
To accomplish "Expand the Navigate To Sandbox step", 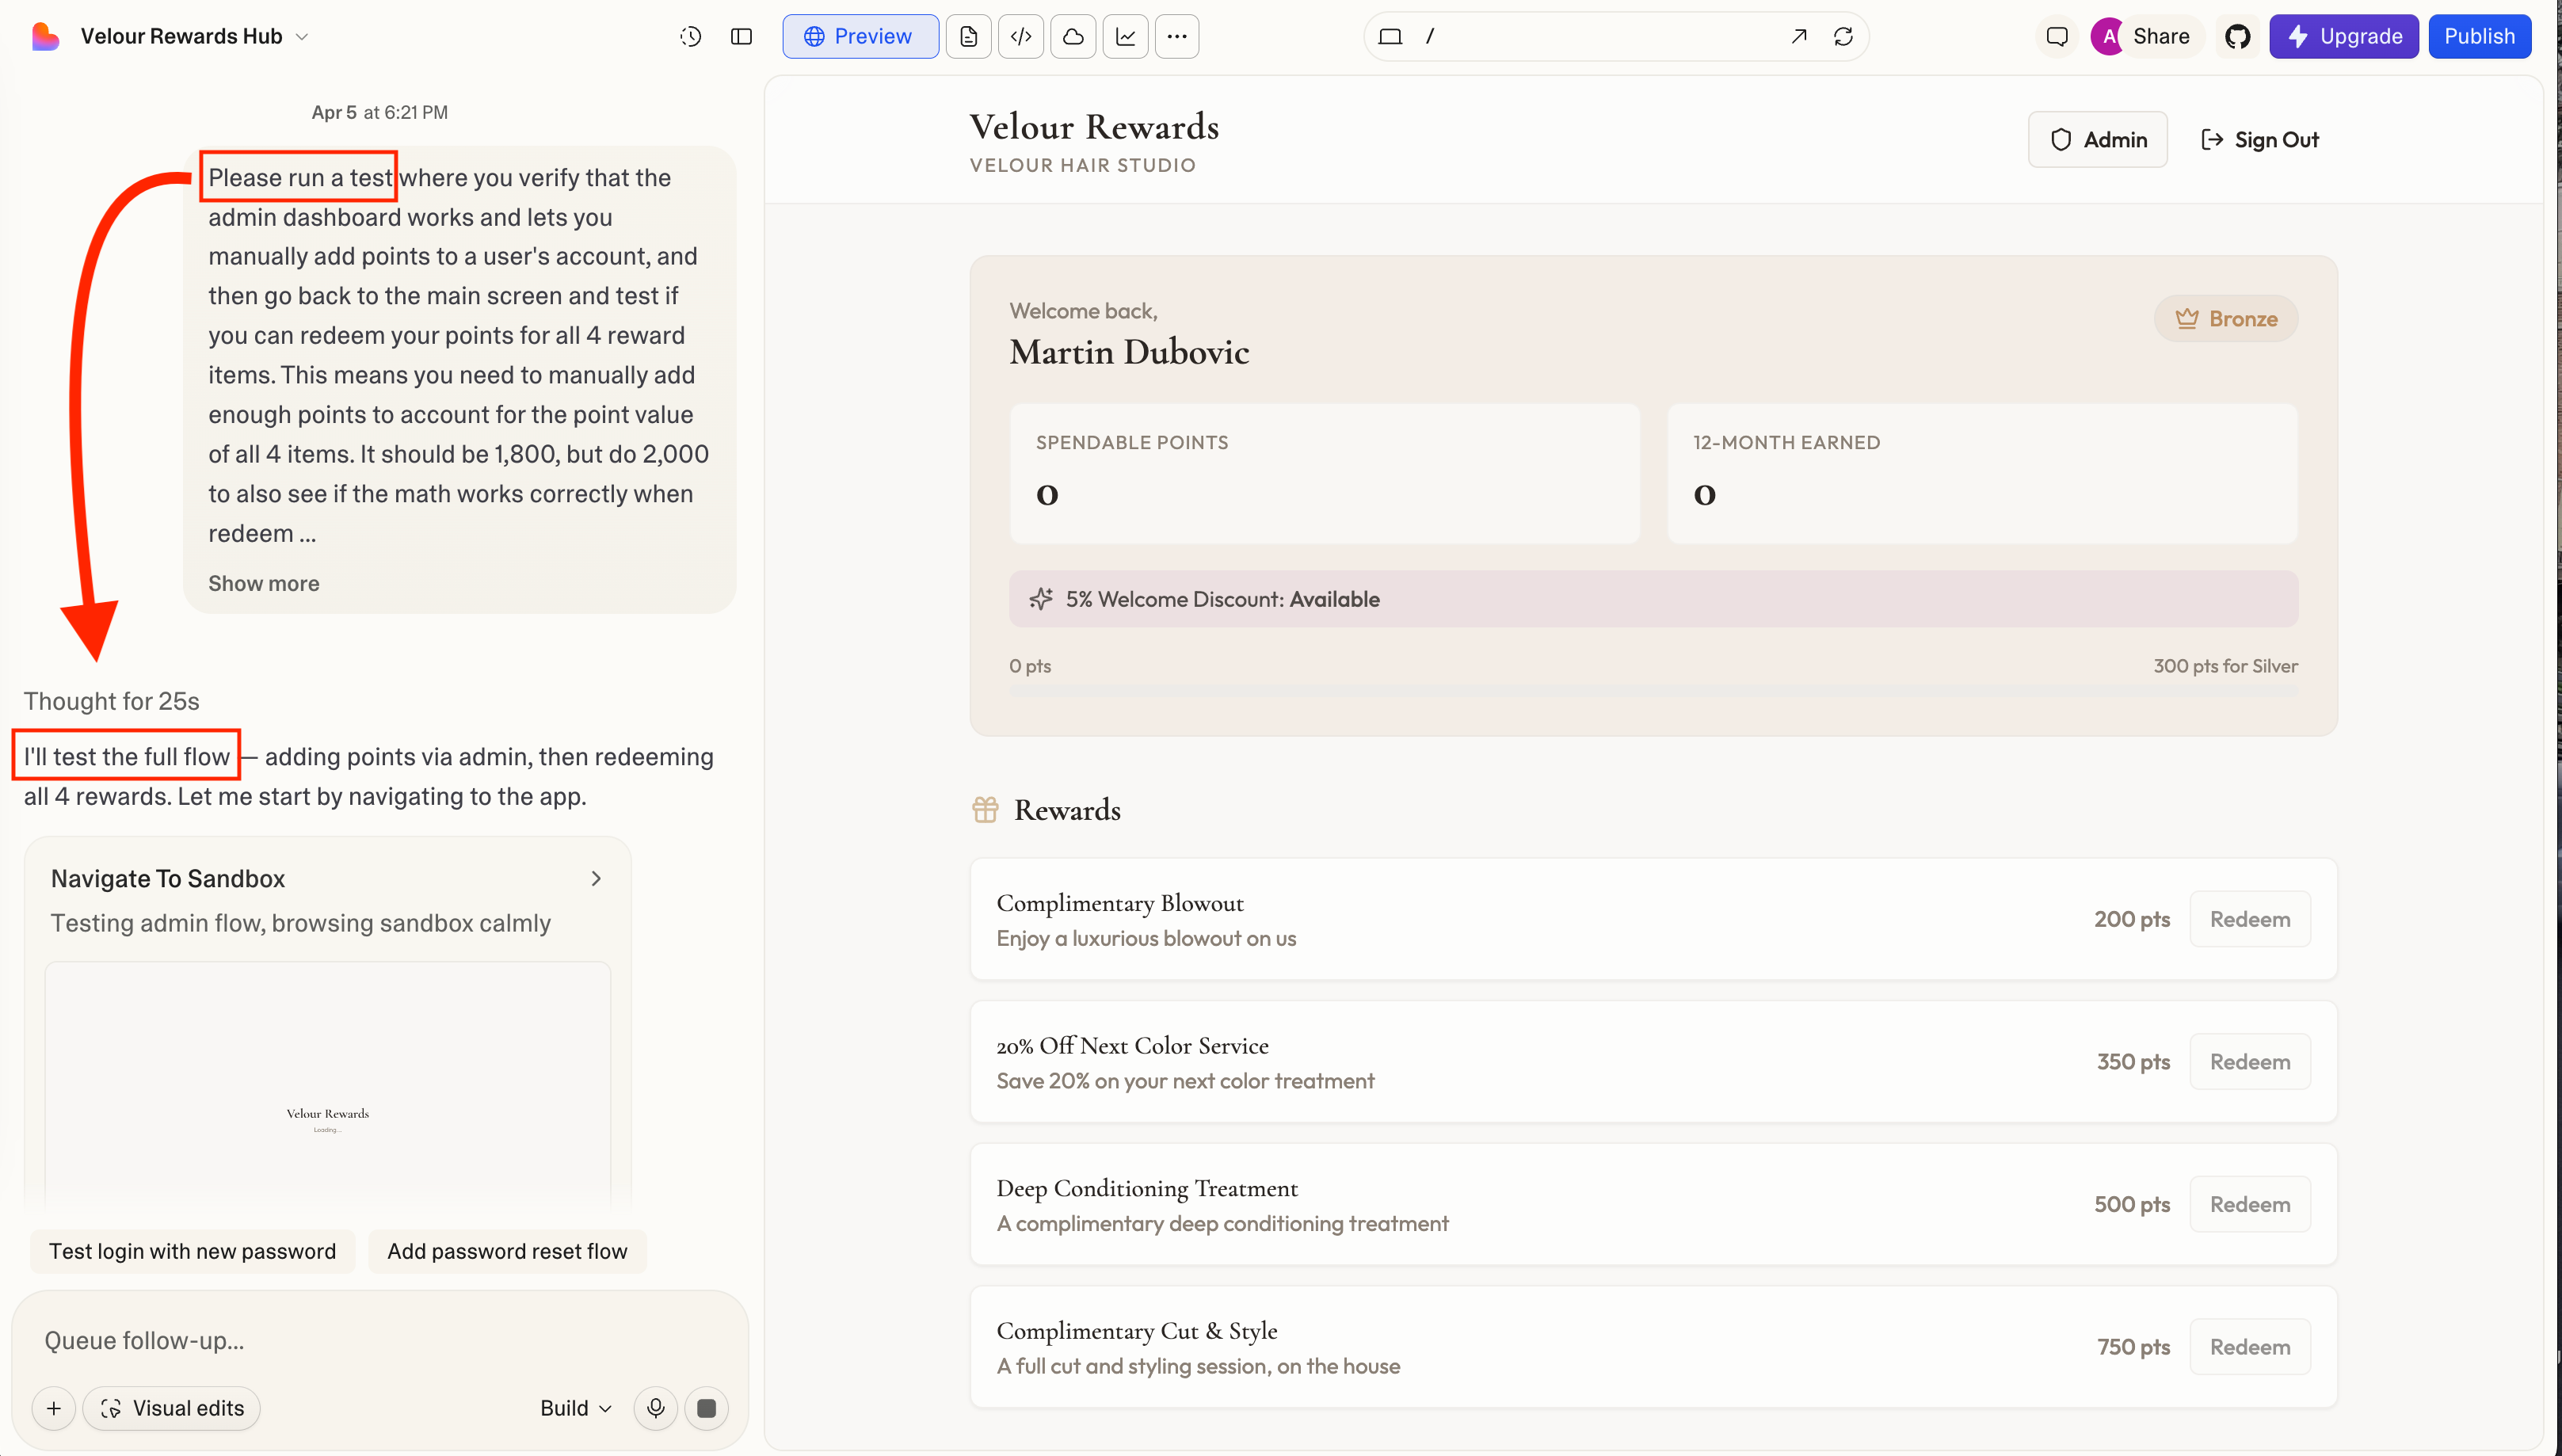I will [x=597, y=878].
